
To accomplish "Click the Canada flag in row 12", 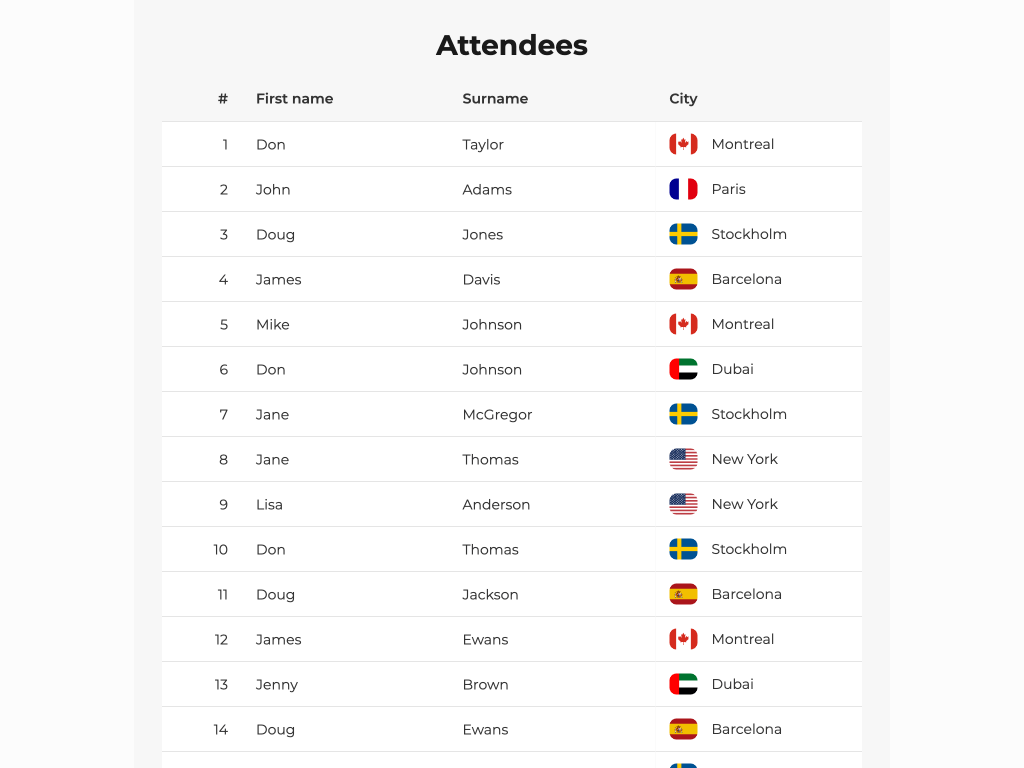I will coord(683,639).
